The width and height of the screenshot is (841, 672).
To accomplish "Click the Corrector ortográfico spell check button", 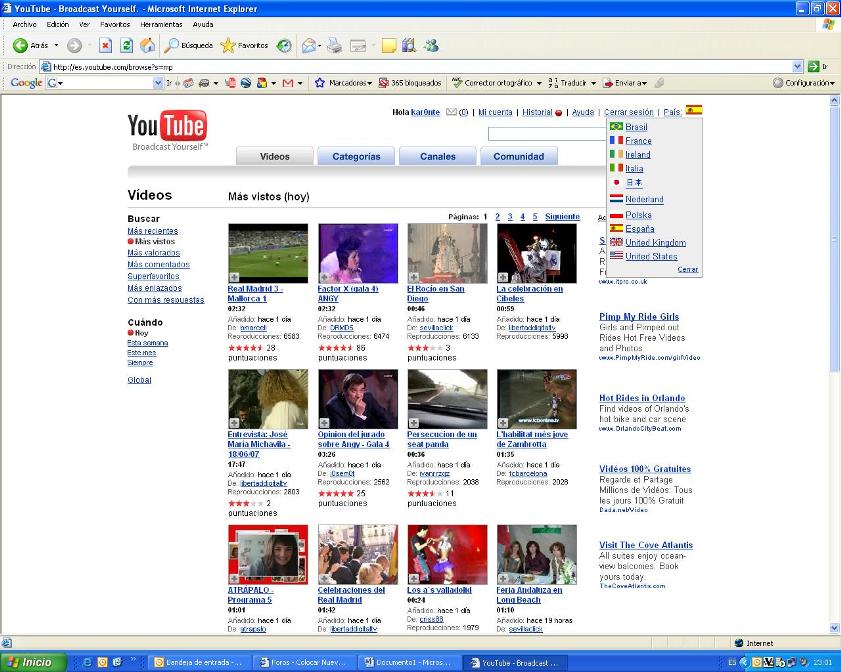I will point(492,83).
